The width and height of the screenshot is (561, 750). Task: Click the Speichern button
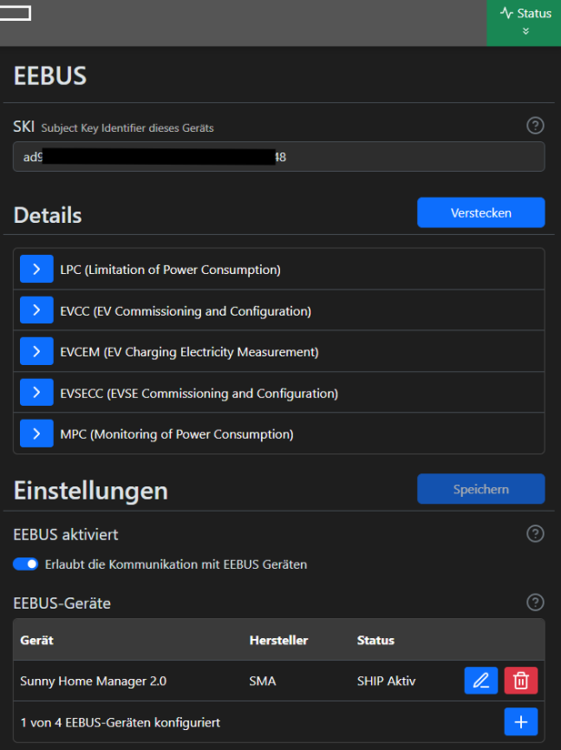[481, 489]
